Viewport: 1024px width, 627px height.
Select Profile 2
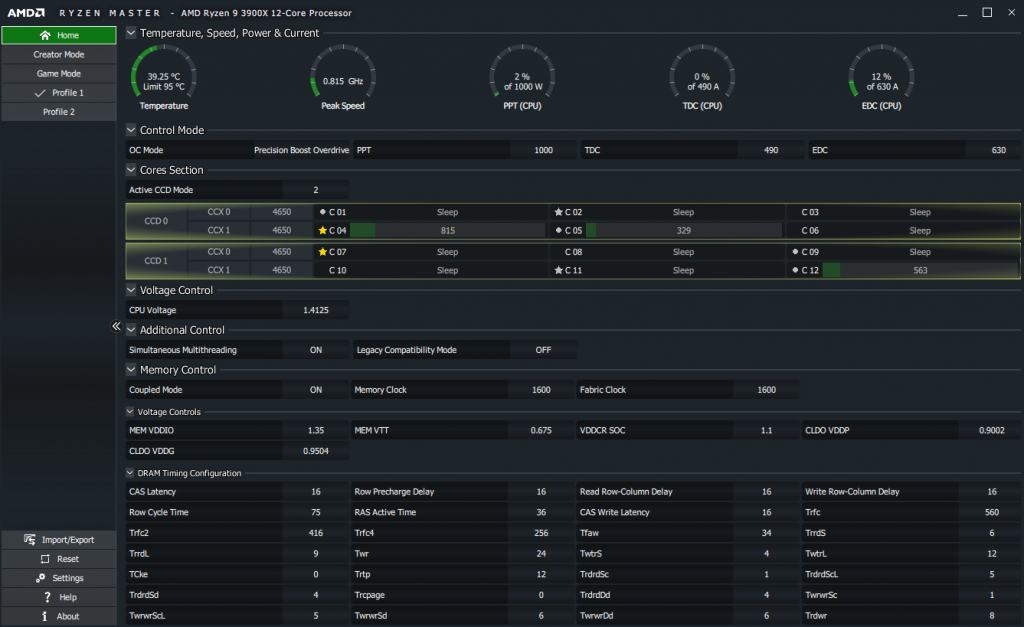[x=59, y=112]
